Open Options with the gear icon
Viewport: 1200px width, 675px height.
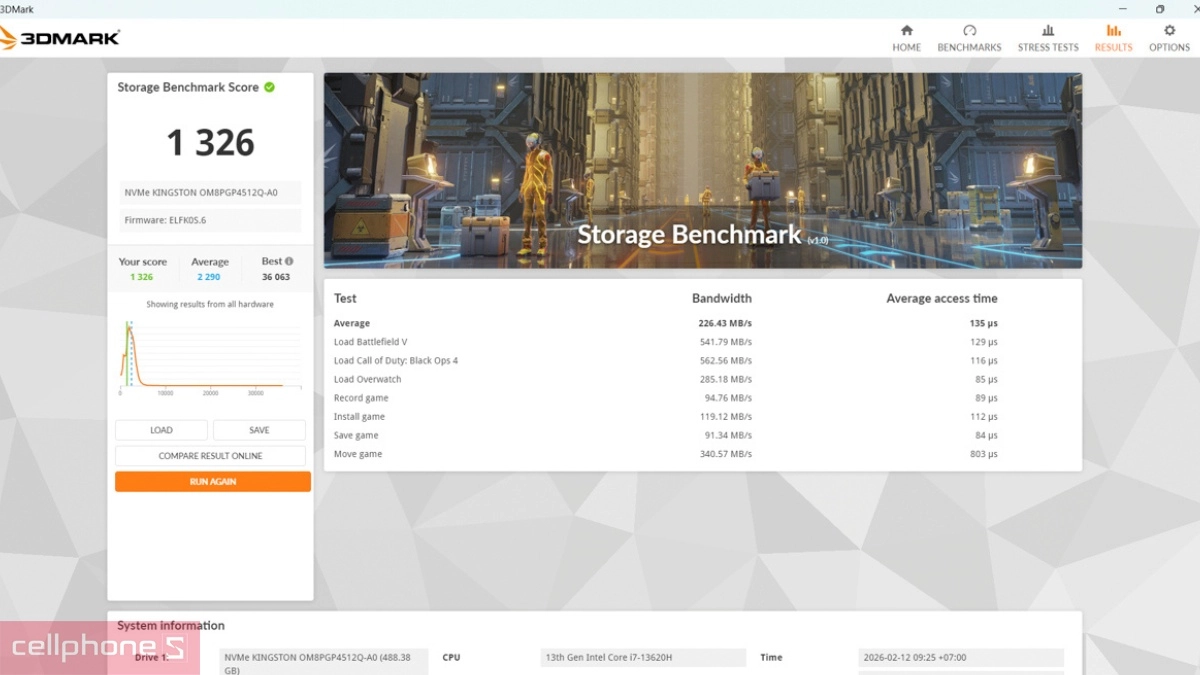click(1169, 31)
